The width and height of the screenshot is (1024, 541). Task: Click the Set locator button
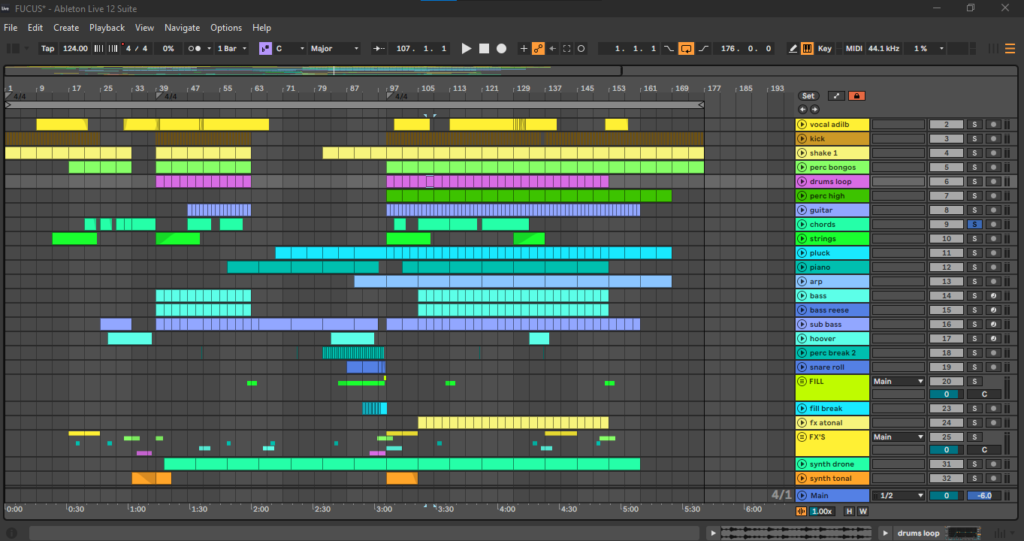[808, 96]
